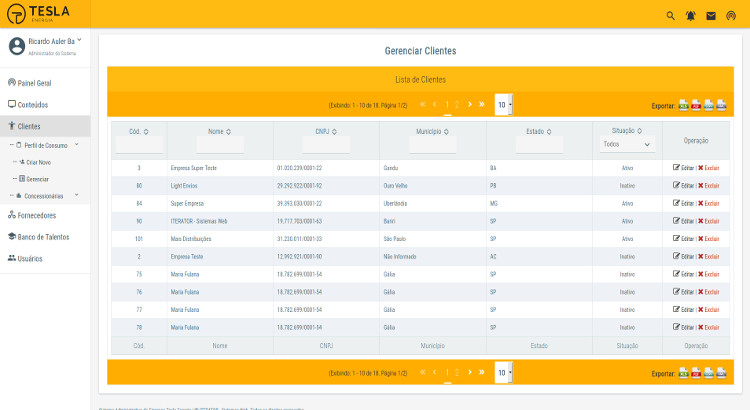Select Criar Novo under Perfil de Consumo
Image resolution: width=750 pixels, height=410 pixels.
point(35,162)
